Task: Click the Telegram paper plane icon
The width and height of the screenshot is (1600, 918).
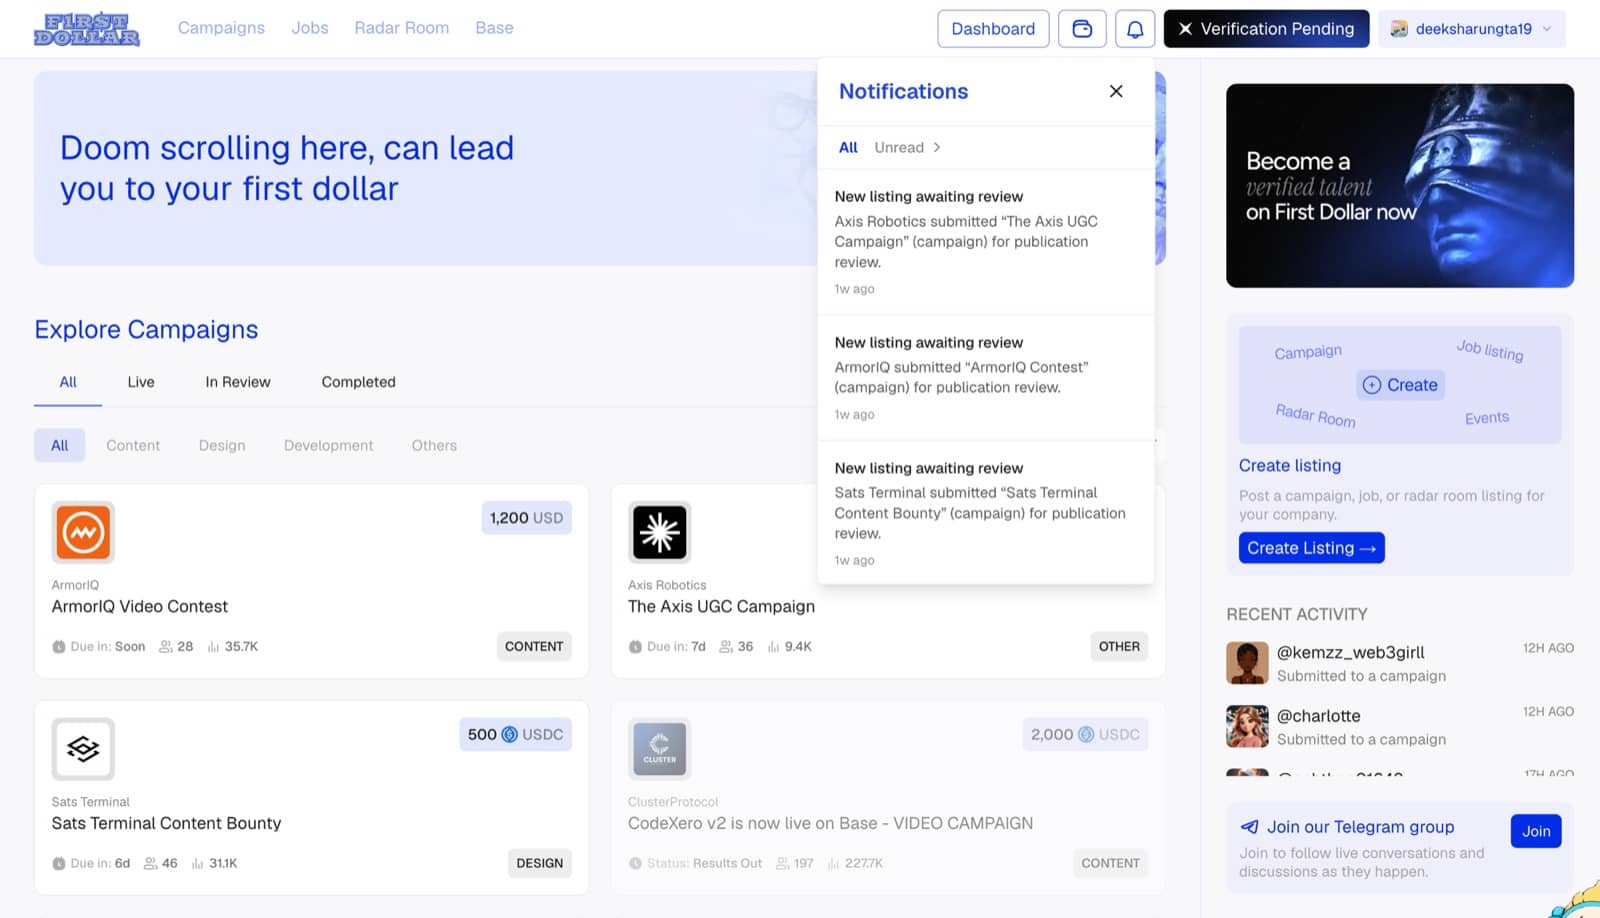Action: (1249, 827)
